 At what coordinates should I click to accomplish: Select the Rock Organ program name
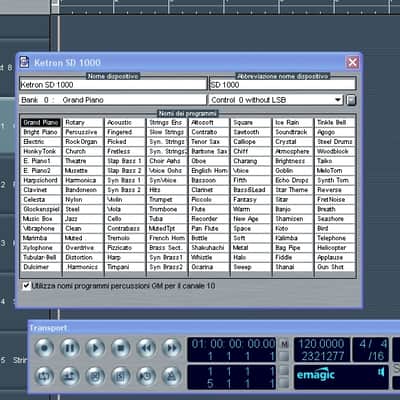point(82,142)
